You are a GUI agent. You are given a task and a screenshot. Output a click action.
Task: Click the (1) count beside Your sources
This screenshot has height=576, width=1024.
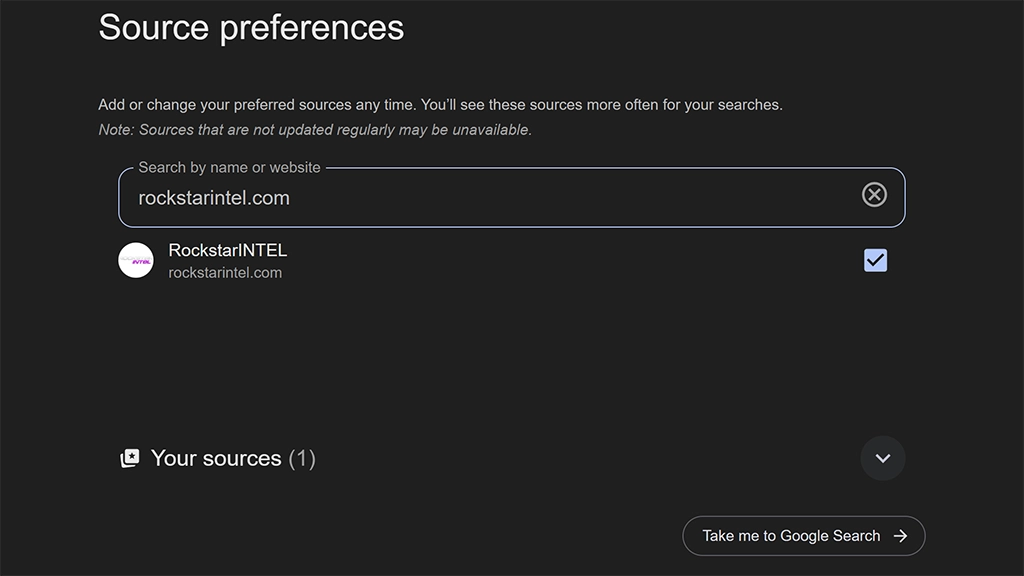(x=302, y=459)
